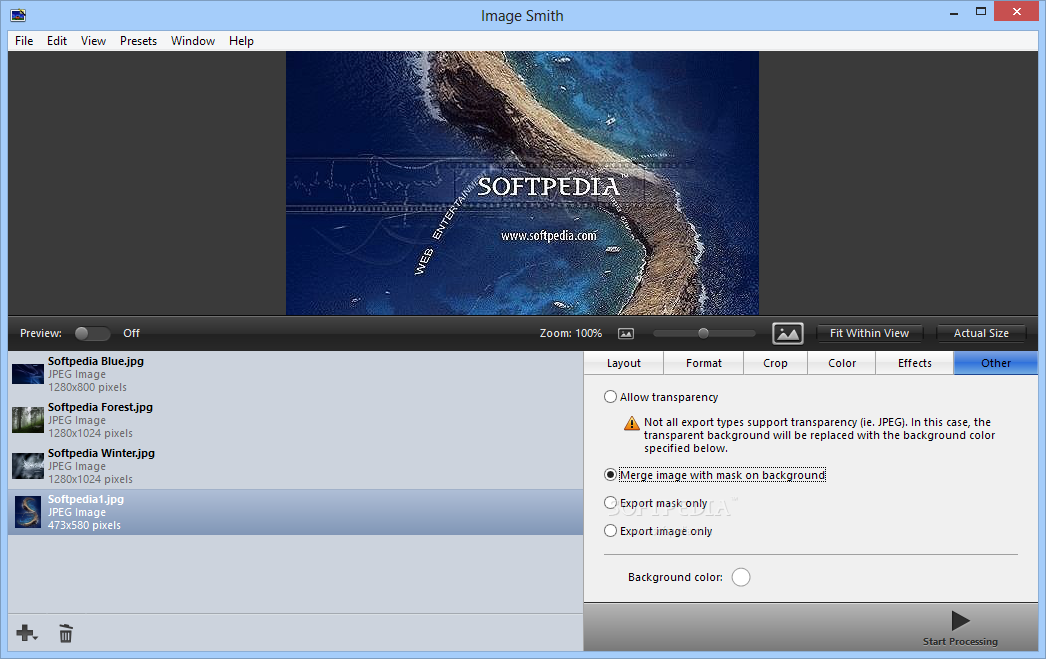The width and height of the screenshot is (1046, 659).
Task: Switch to the Layout tab
Action: [x=624, y=363]
